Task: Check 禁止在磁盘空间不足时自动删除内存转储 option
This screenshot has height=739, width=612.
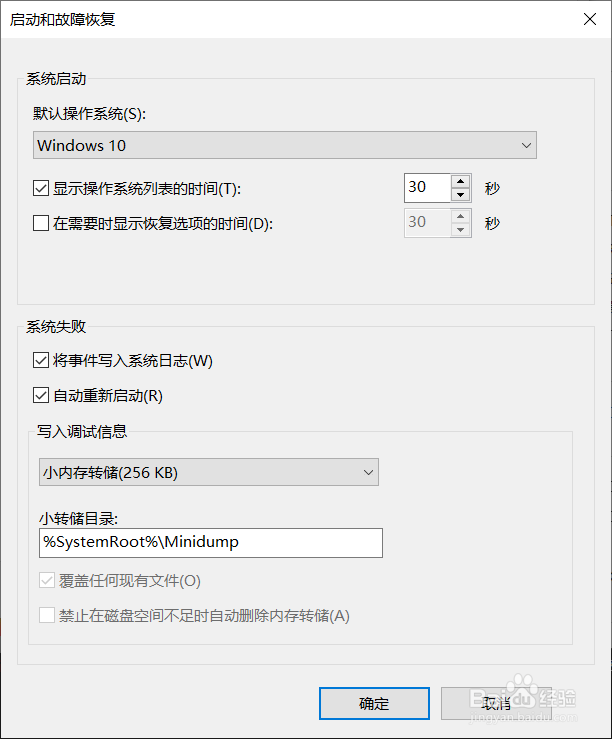Action: [x=47, y=615]
